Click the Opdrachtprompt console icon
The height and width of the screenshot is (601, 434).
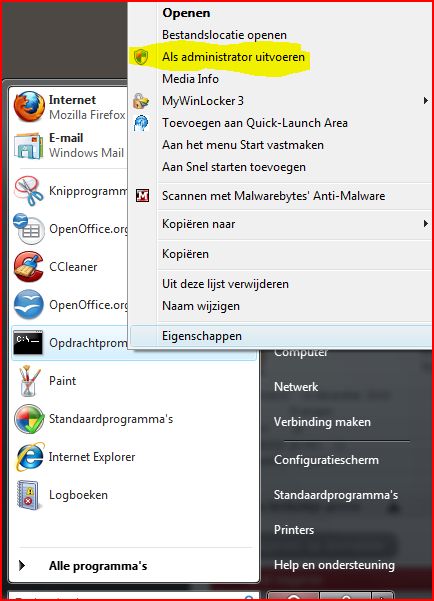coord(28,342)
